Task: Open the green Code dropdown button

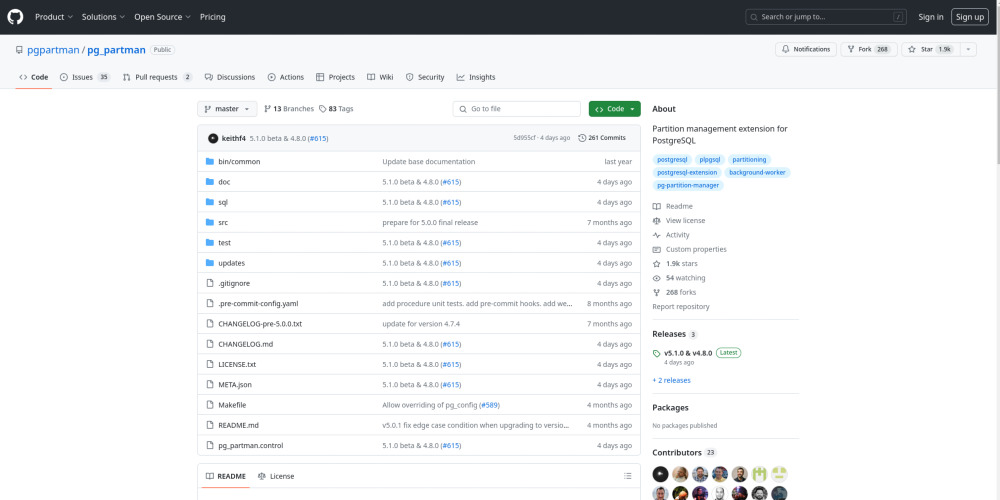Action: pos(614,109)
